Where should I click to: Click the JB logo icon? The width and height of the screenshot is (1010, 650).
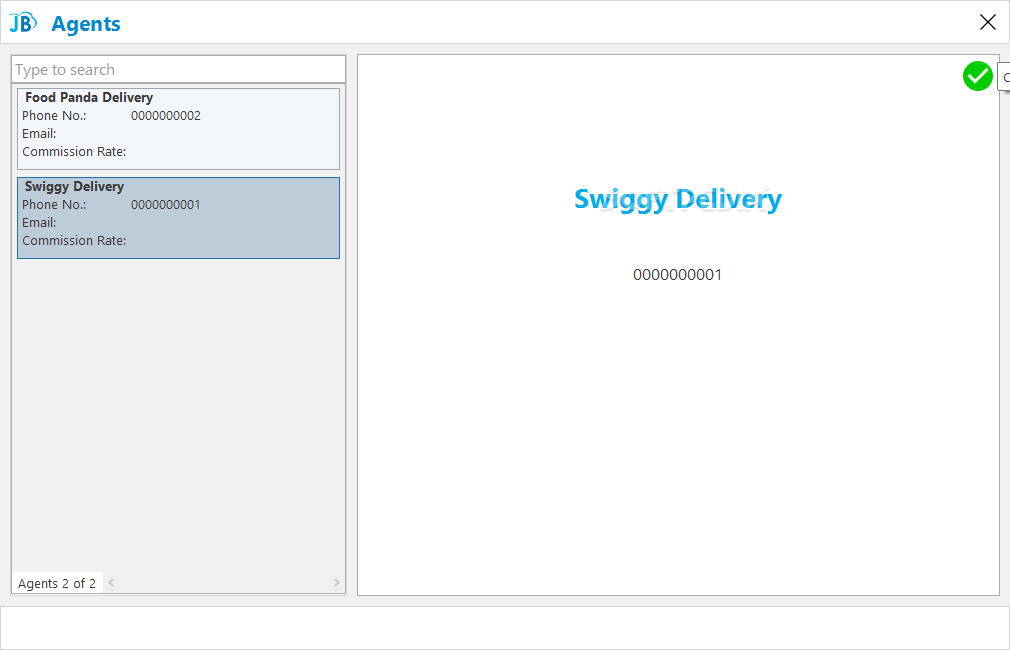point(23,23)
